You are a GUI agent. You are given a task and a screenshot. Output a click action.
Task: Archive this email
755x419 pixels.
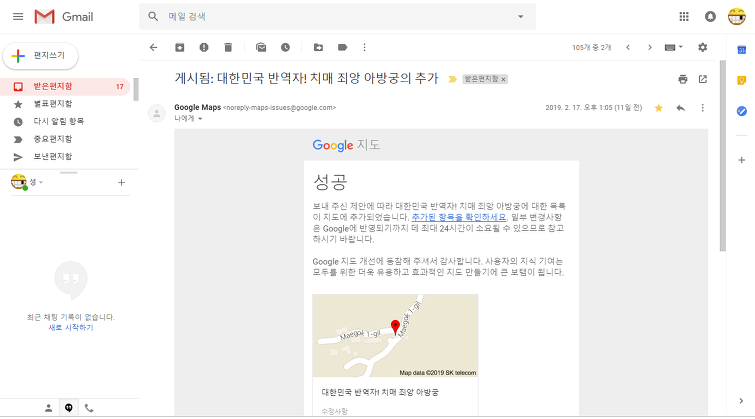pyautogui.click(x=180, y=47)
